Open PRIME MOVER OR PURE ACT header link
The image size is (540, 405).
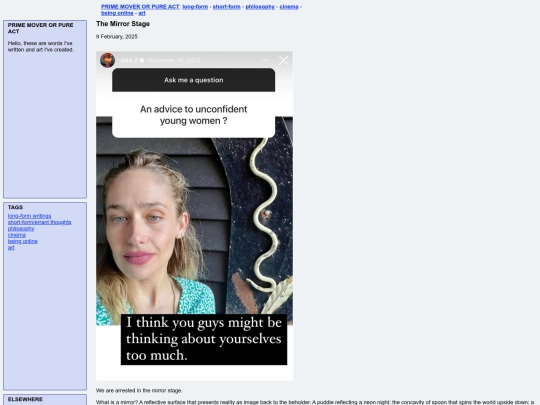click(140, 7)
